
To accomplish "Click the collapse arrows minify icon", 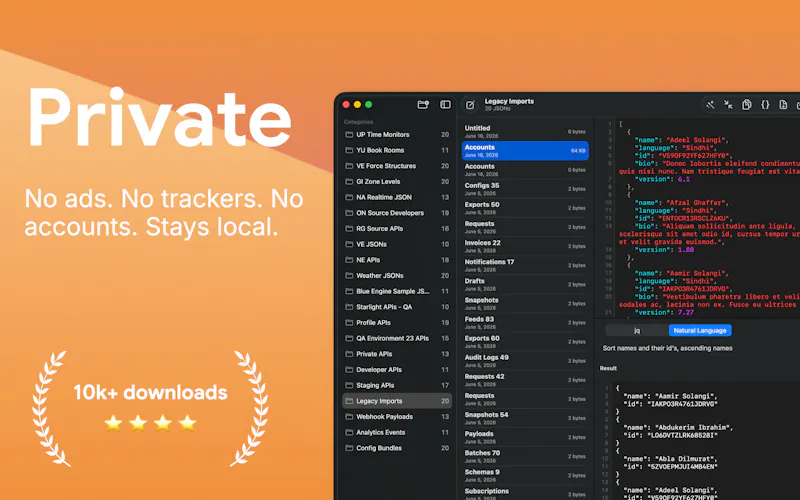I will (728, 105).
